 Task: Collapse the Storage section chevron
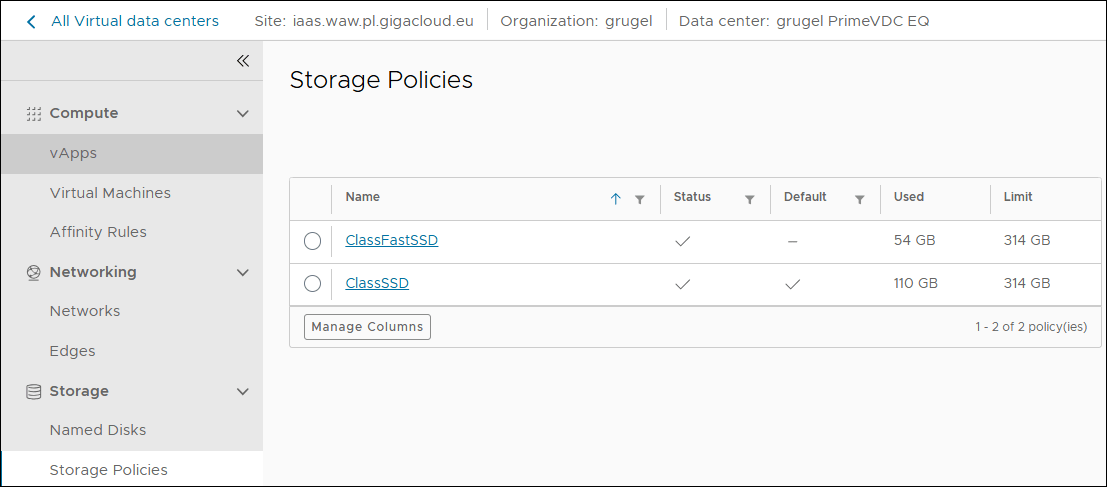242,391
